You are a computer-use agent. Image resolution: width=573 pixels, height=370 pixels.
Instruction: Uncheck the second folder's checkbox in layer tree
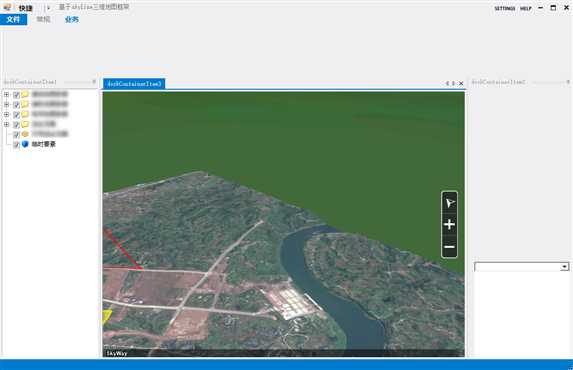16,105
